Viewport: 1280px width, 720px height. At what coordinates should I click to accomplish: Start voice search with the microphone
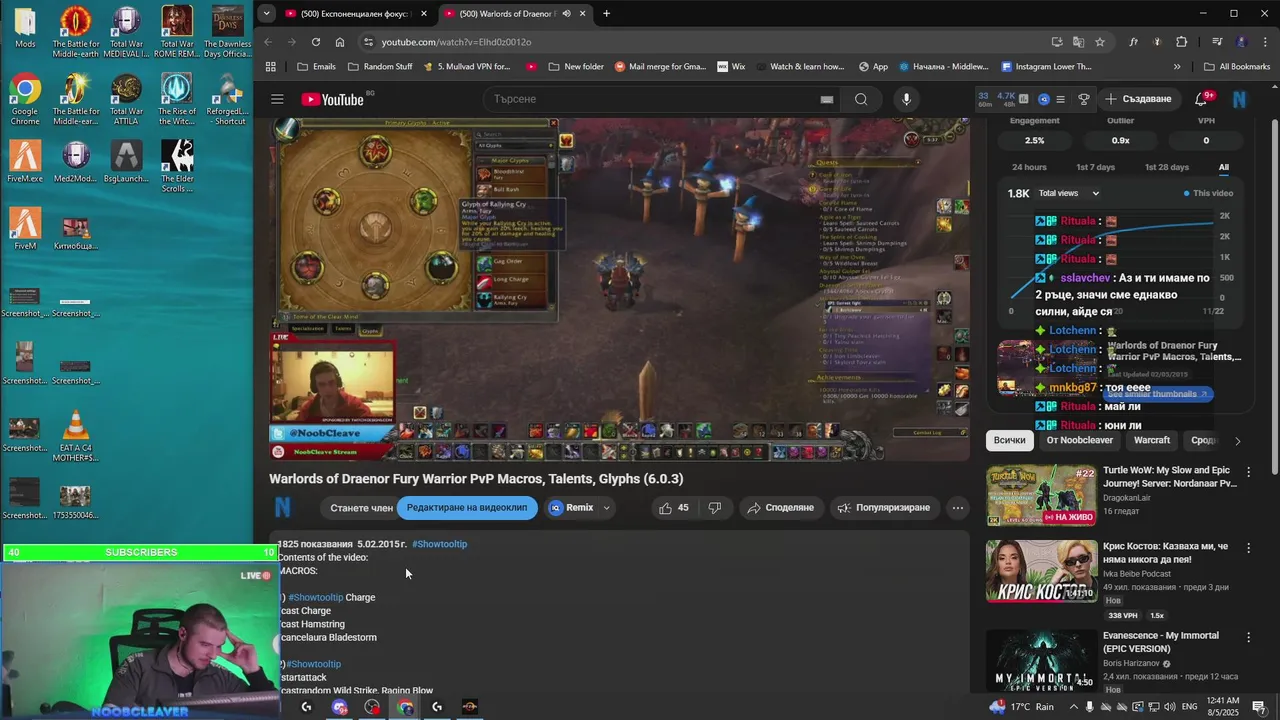[x=906, y=99]
